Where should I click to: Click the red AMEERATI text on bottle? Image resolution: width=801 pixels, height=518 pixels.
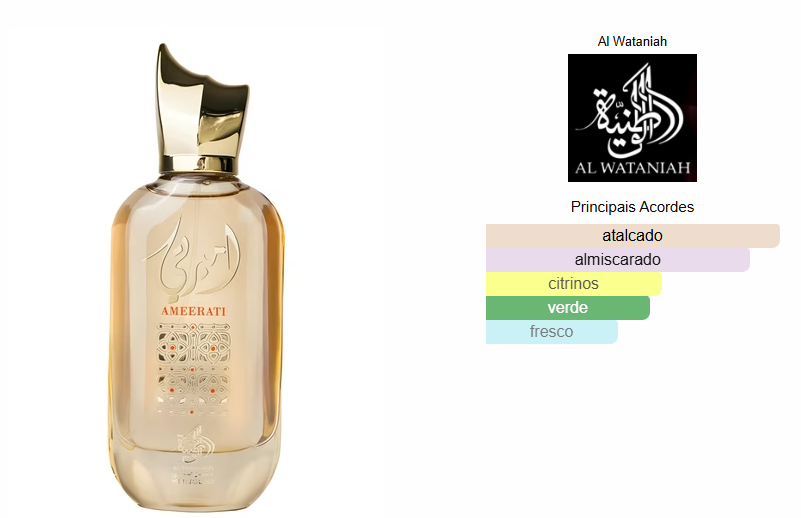click(194, 311)
